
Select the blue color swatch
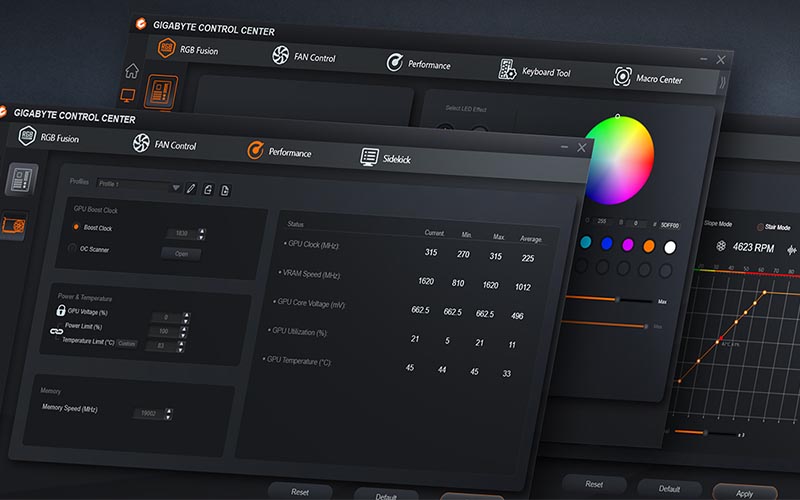coord(607,243)
